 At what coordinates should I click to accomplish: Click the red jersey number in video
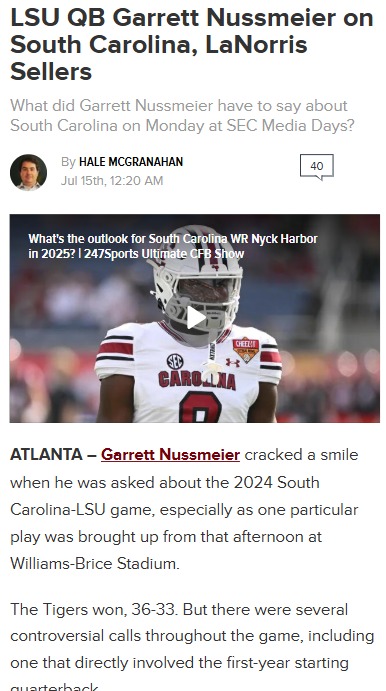200,407
